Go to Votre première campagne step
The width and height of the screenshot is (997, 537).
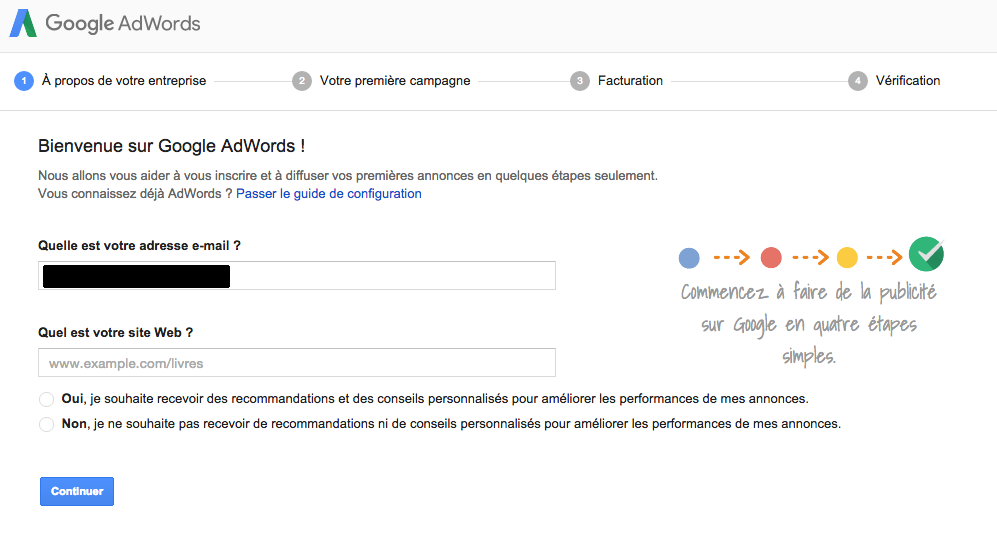(x=395, y=81)
